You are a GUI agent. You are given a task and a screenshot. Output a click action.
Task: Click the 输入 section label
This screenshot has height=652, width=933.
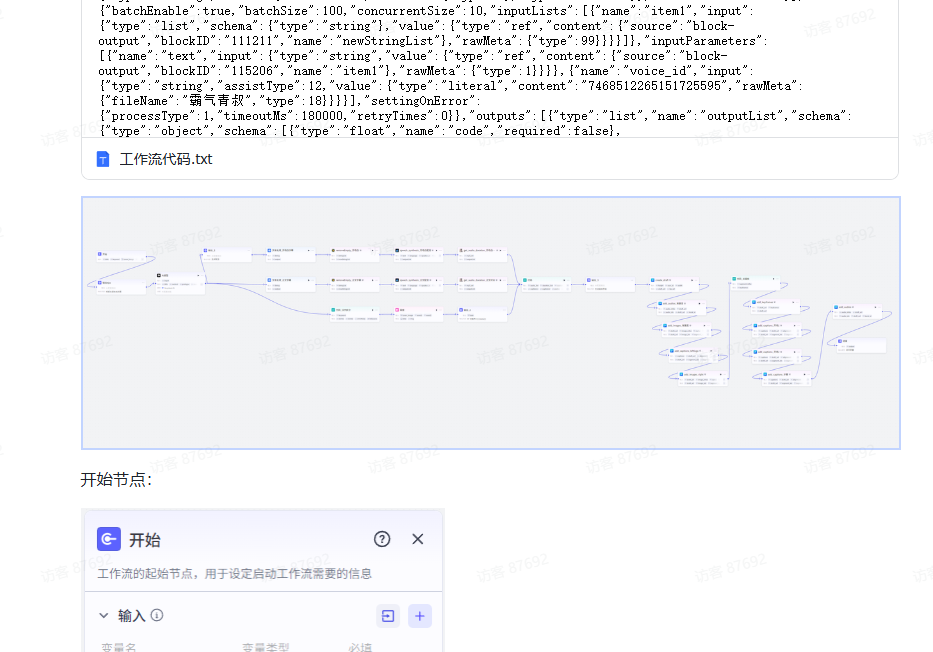pyautogui.click(x=132, y=615)
